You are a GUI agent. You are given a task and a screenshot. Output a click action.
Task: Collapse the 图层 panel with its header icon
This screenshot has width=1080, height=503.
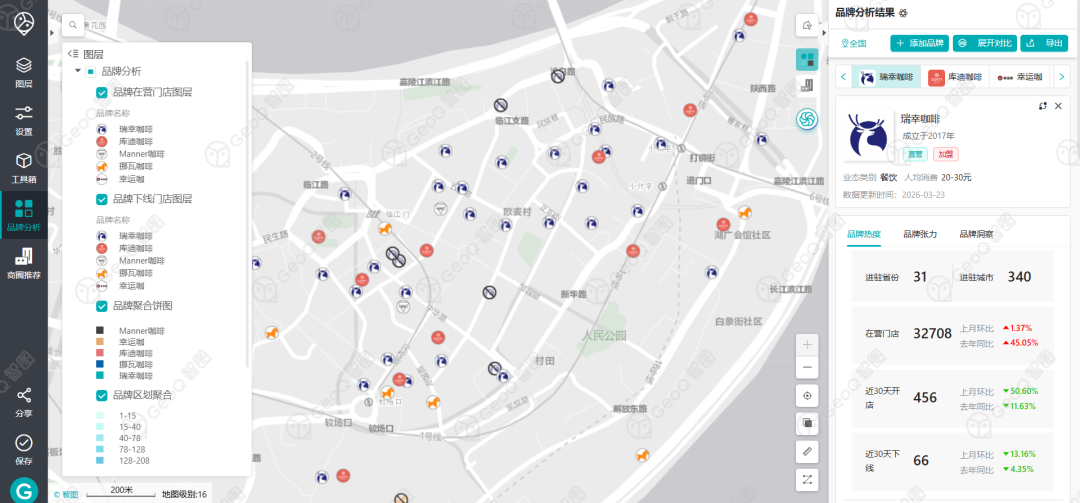click(73, 54)
